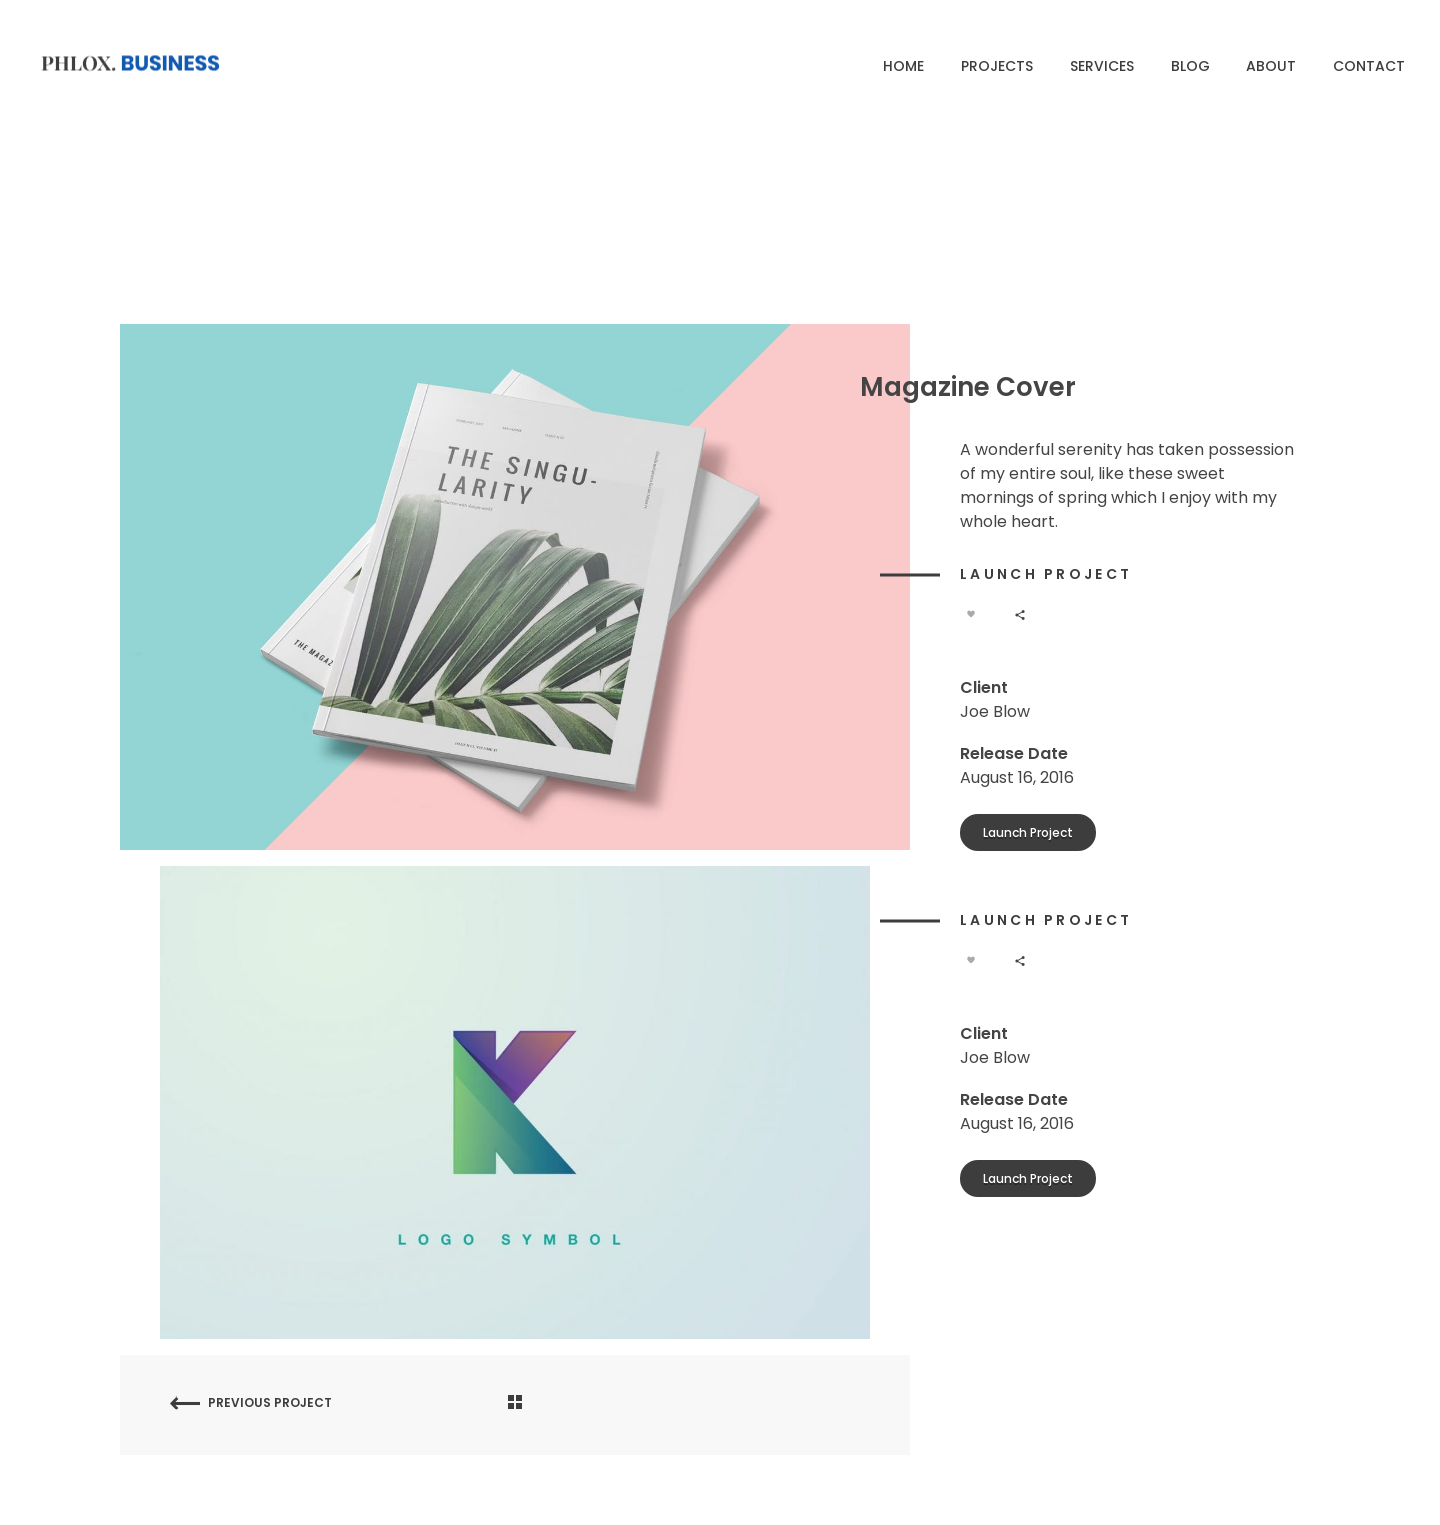The height and width of the screenshot is (1525, 1440).
Task: Navigate to the Blog page
Action: [1190, 66]
